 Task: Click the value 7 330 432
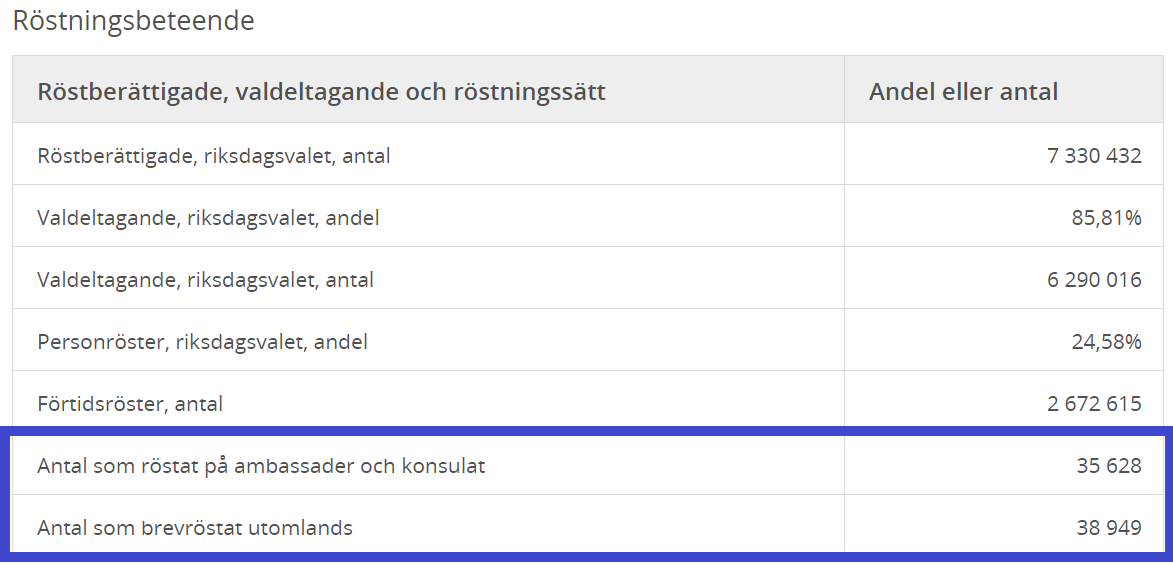pos(1094,156)
